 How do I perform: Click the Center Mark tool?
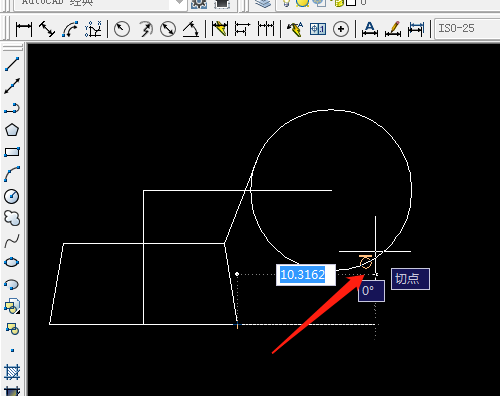[x=341, y=29]
